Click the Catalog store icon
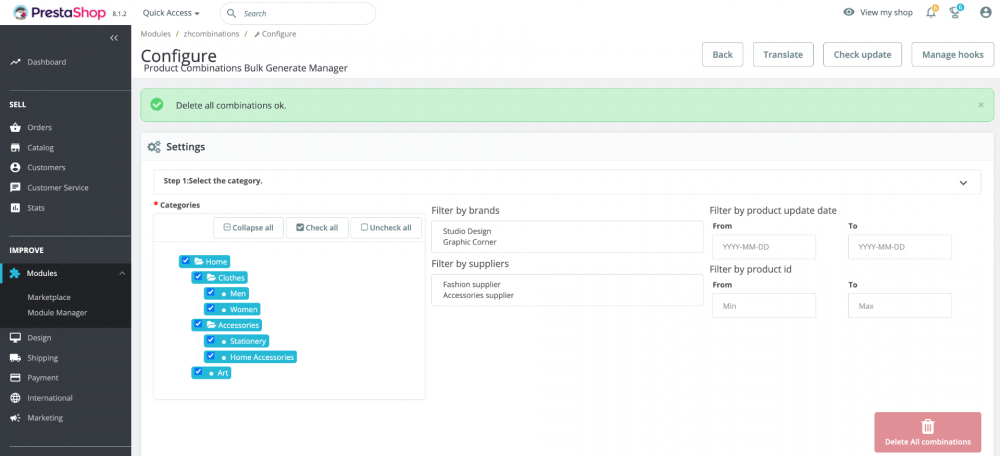Image resolution: width=1000 pixels, height=456 pixels. (x=15, y=147)
